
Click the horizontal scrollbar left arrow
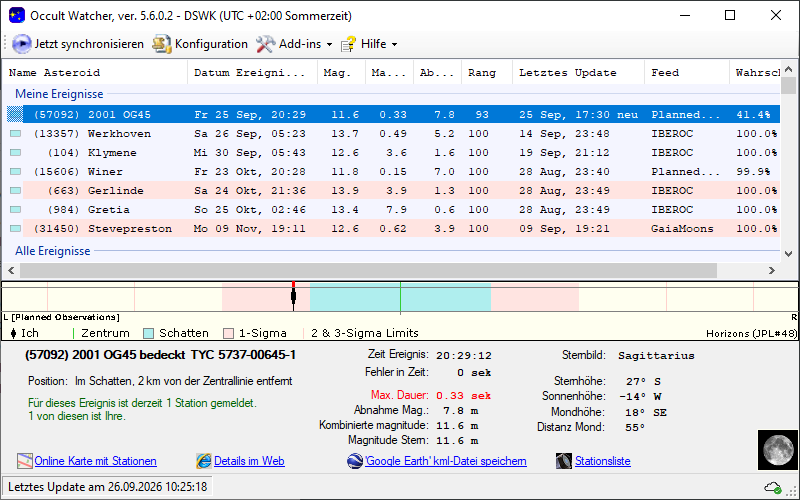click(x=11, y=270)
